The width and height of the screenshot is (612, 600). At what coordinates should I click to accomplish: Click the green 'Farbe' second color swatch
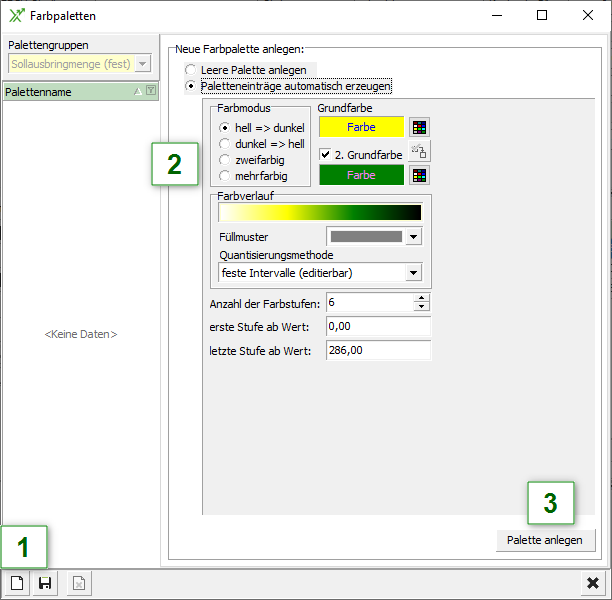tap(361, 175)
